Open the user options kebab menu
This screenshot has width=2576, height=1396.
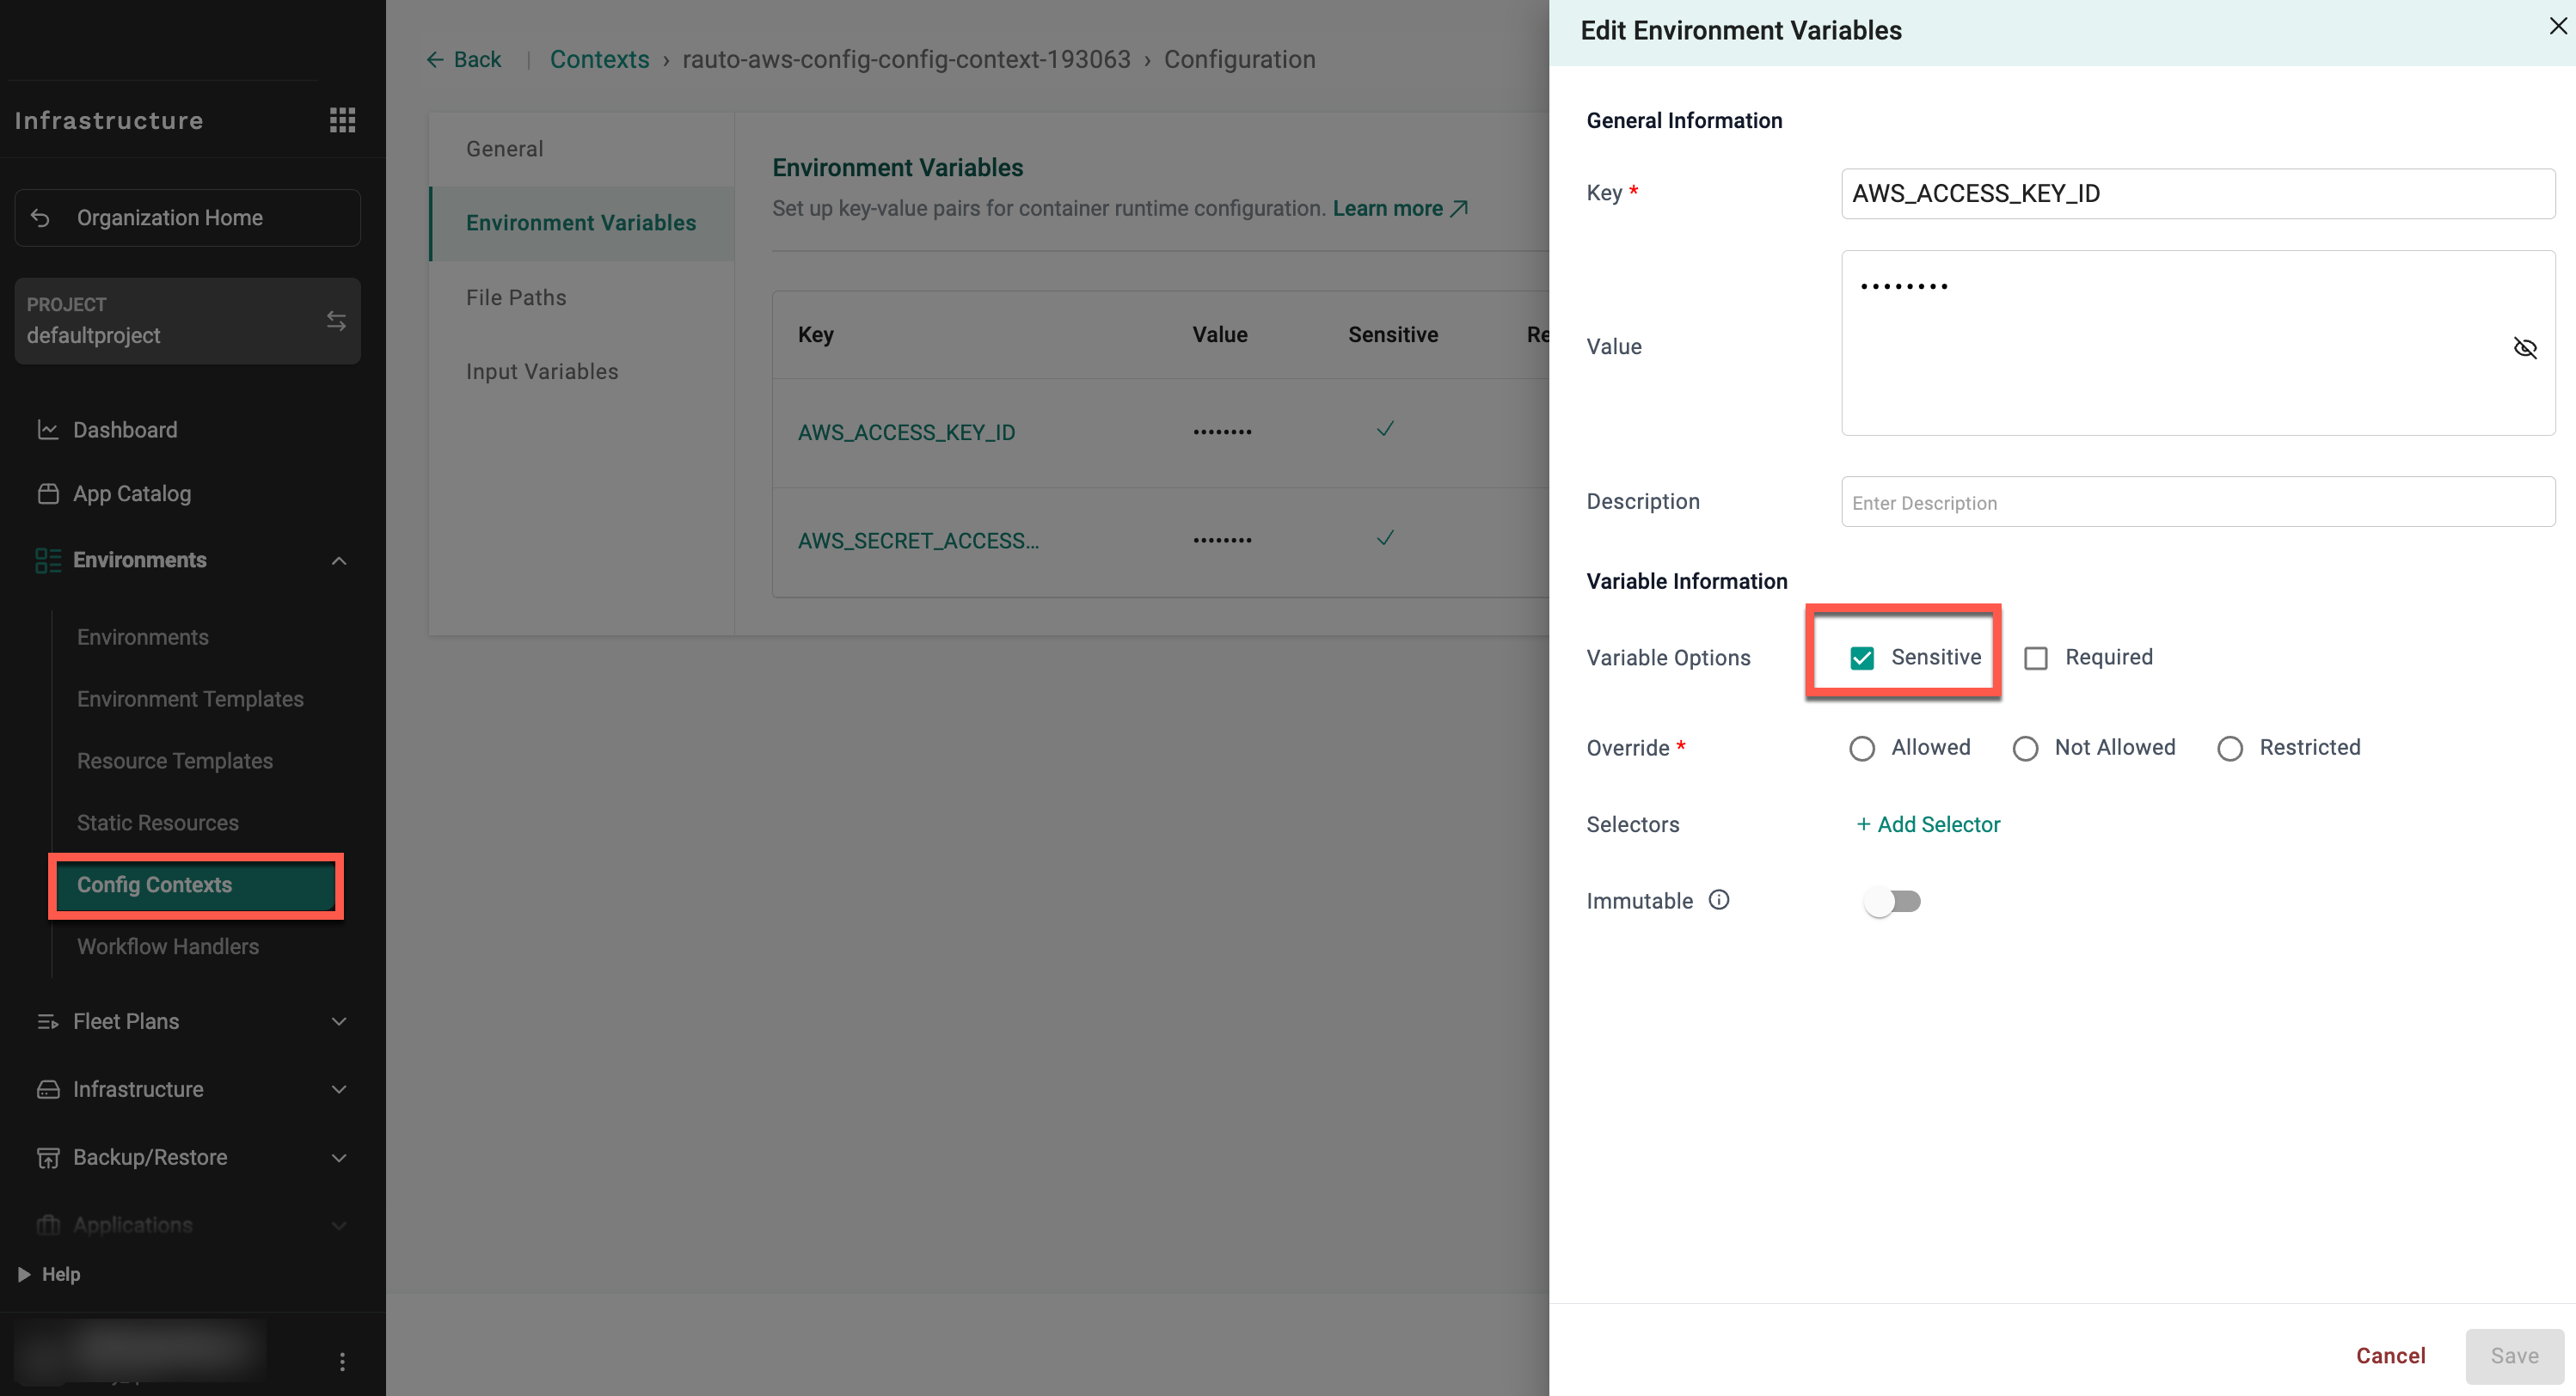342,1361
